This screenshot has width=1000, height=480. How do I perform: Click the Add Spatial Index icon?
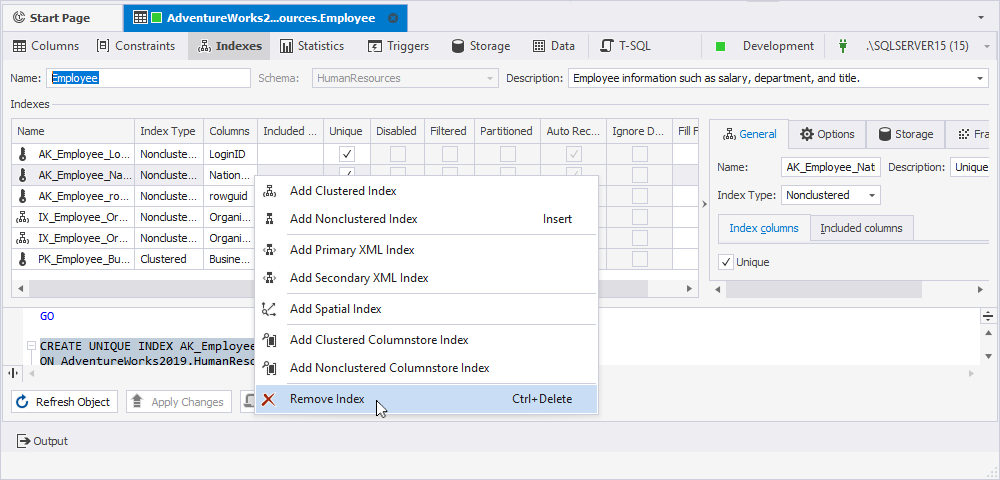[269, 309]
